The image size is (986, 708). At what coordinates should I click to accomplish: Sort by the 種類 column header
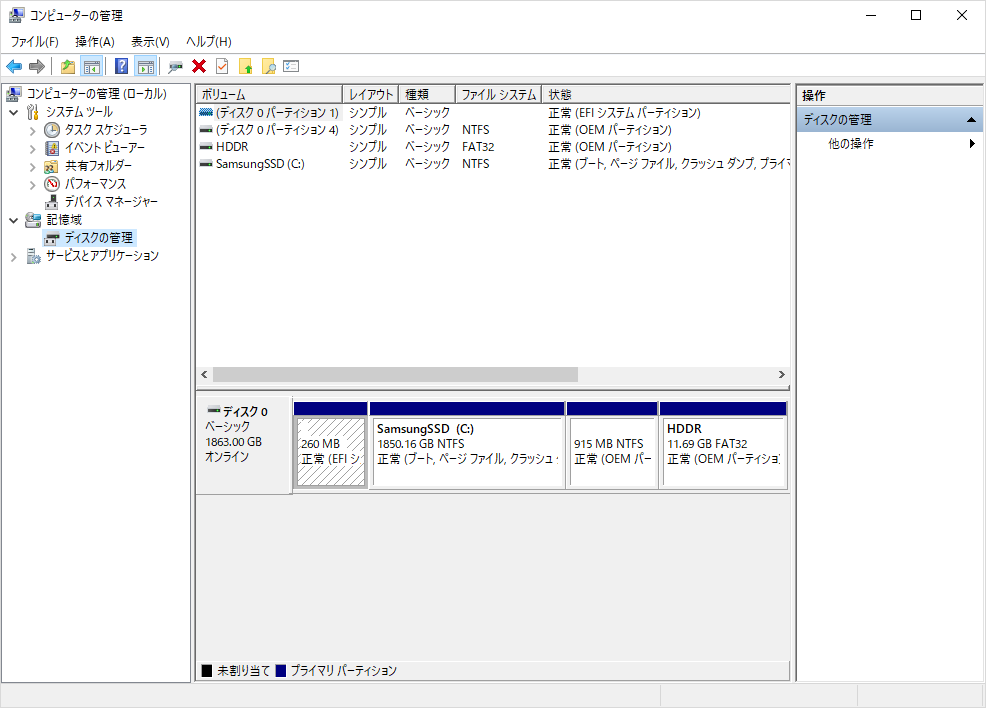click(426, 94)
